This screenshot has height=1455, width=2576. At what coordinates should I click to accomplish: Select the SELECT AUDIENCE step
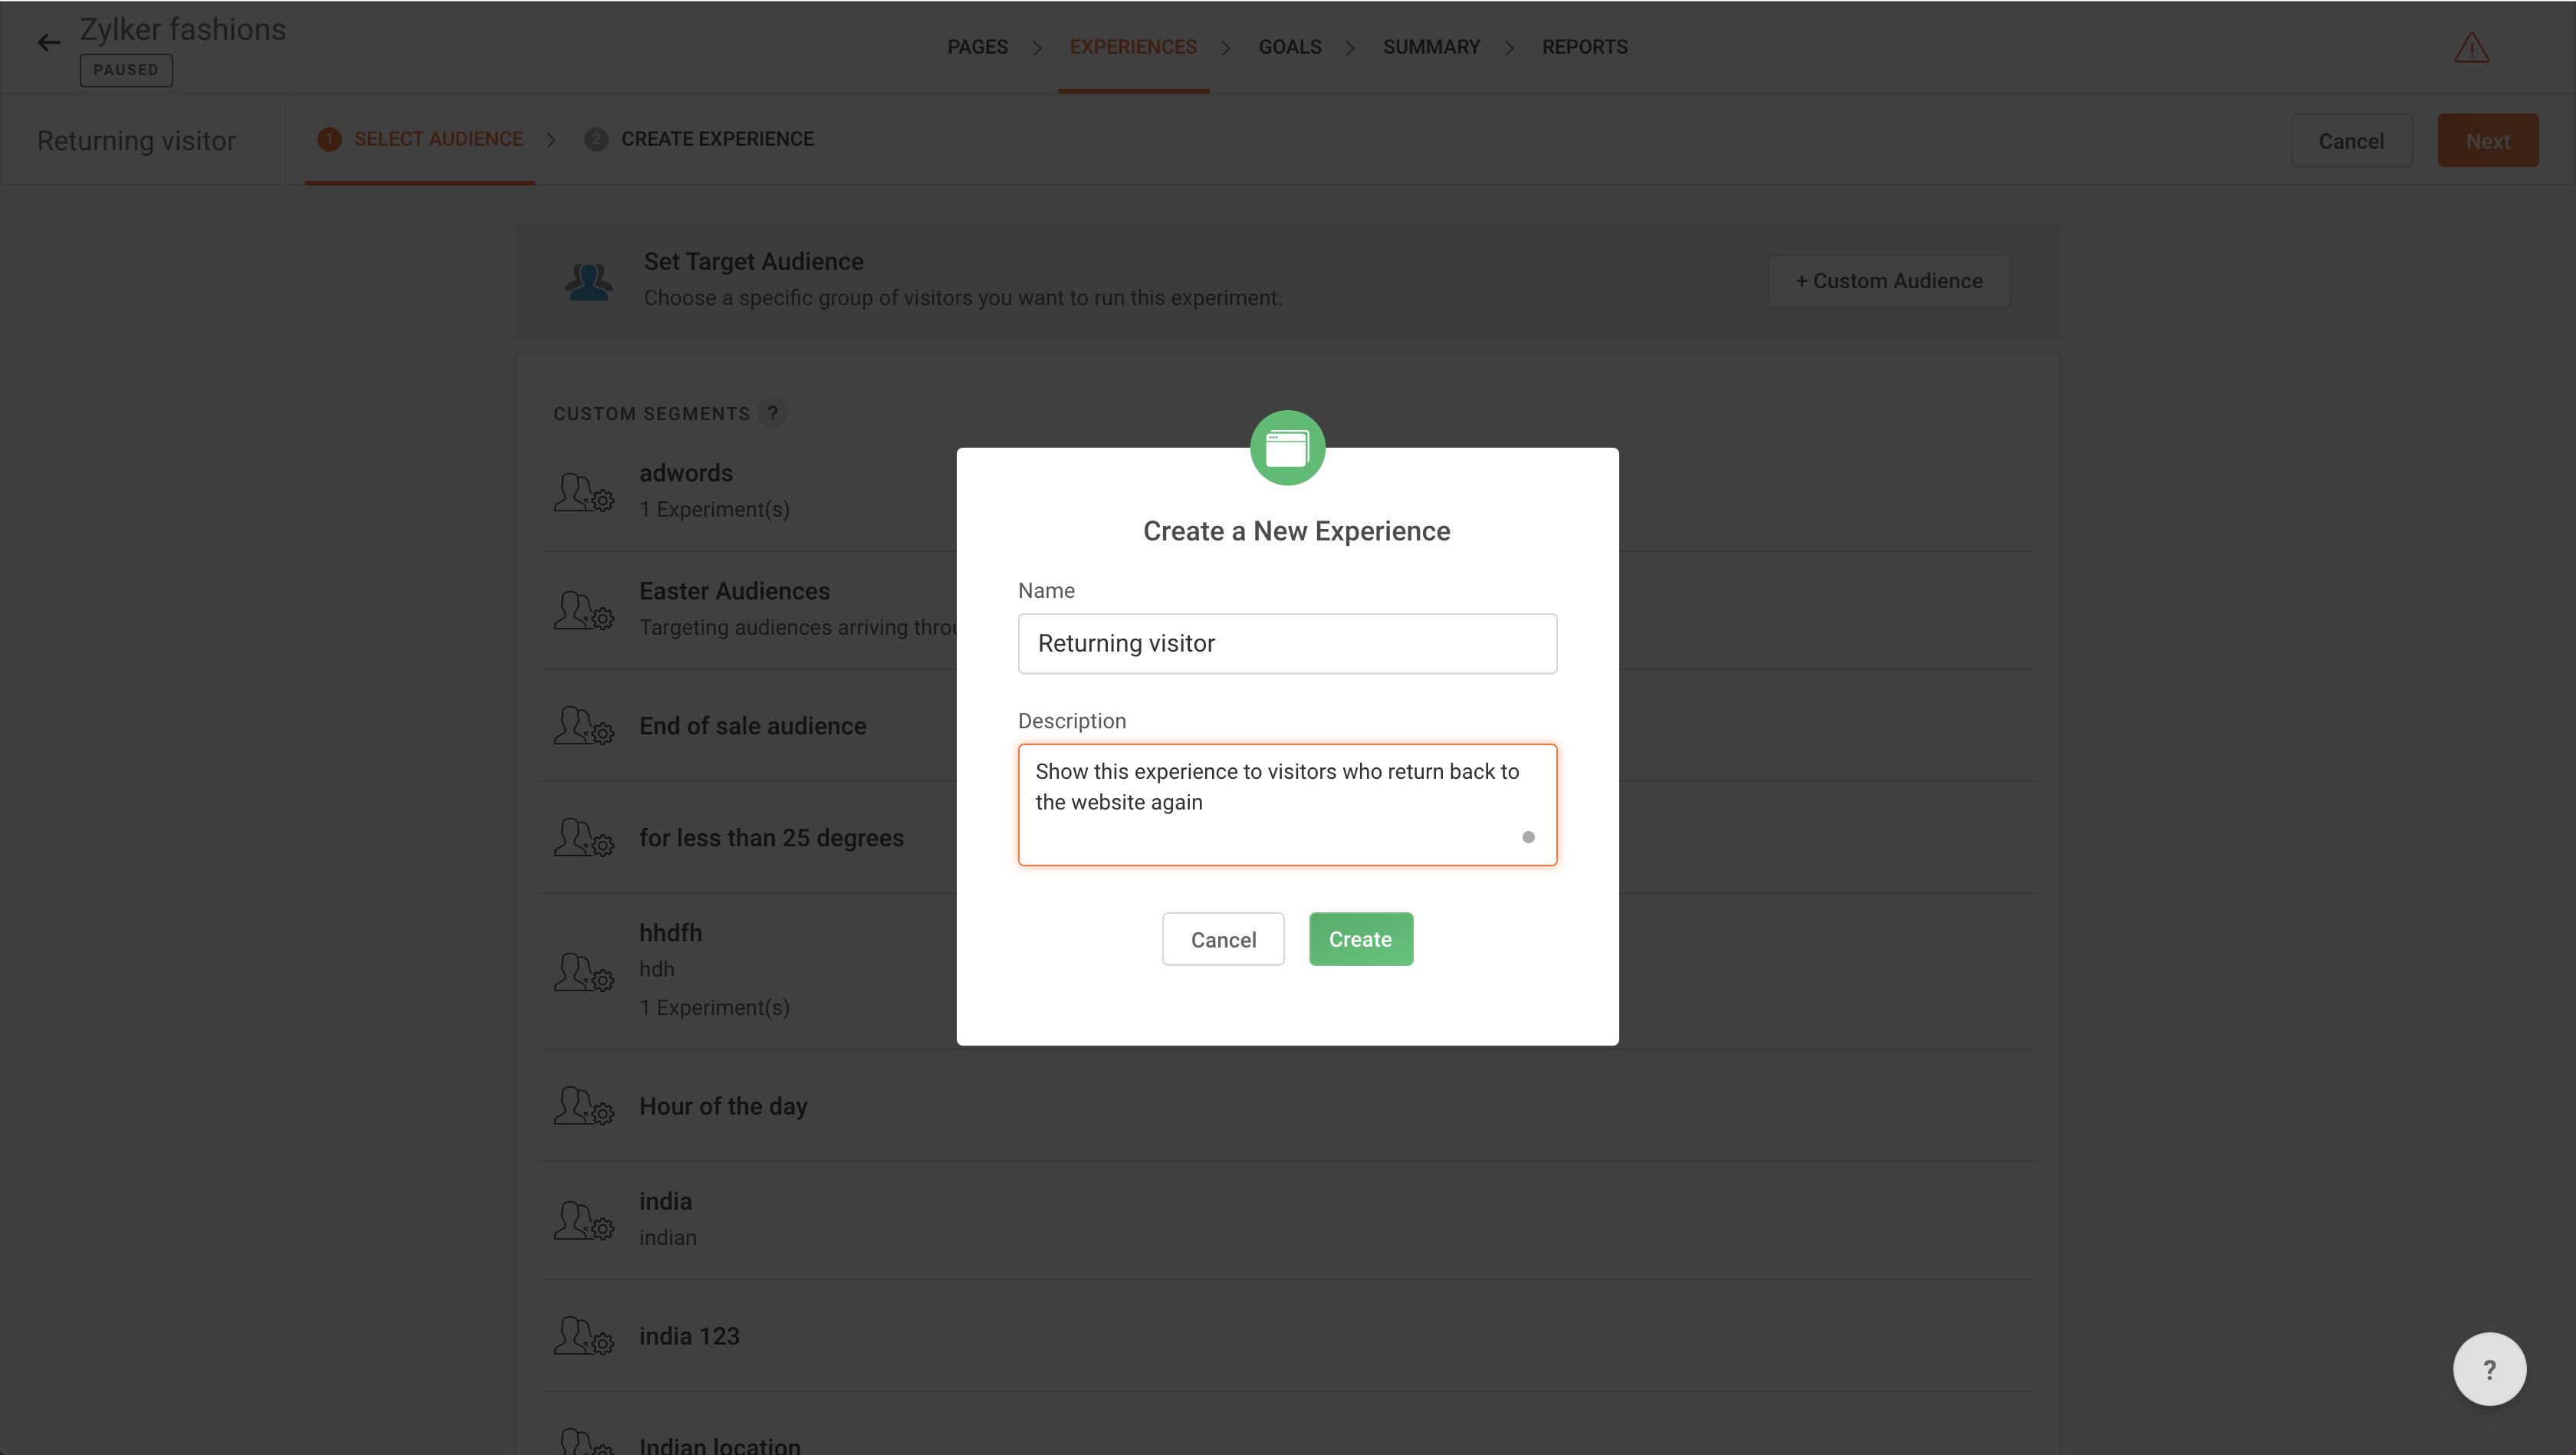(420, 139)
